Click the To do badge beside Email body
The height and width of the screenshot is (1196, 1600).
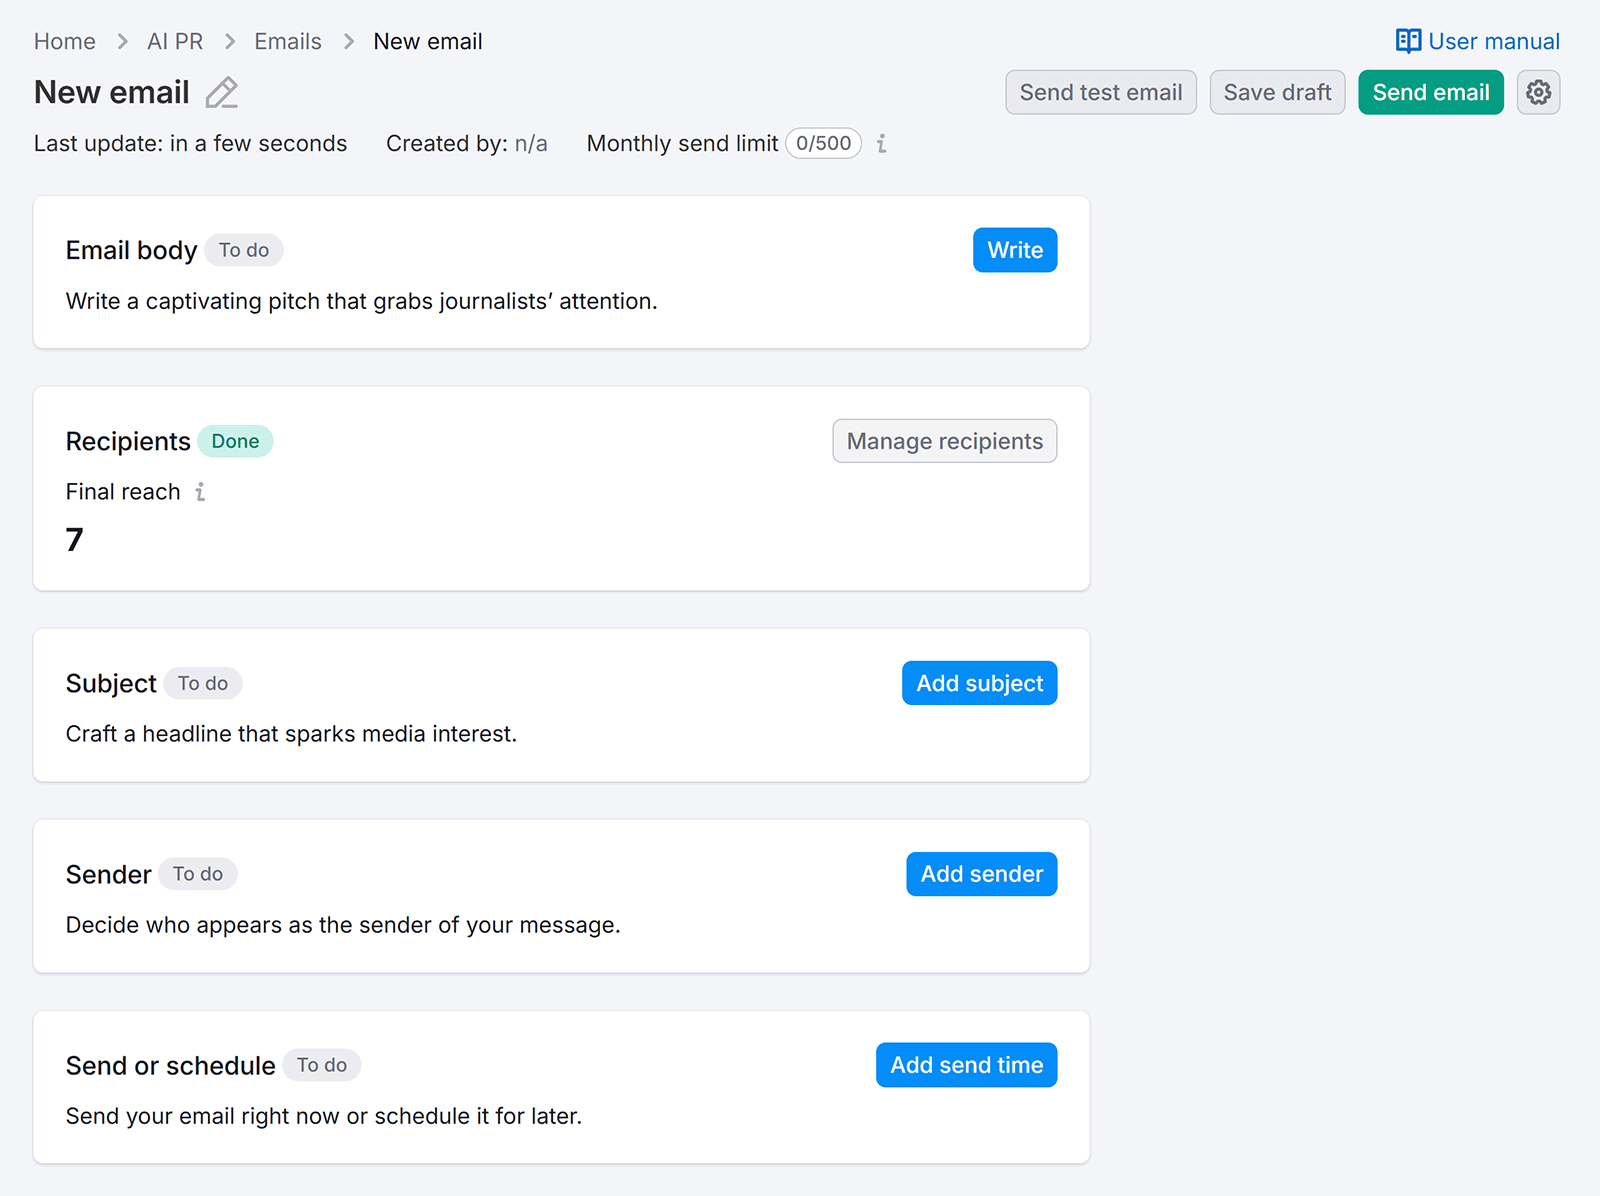click(x=243, y=250)
